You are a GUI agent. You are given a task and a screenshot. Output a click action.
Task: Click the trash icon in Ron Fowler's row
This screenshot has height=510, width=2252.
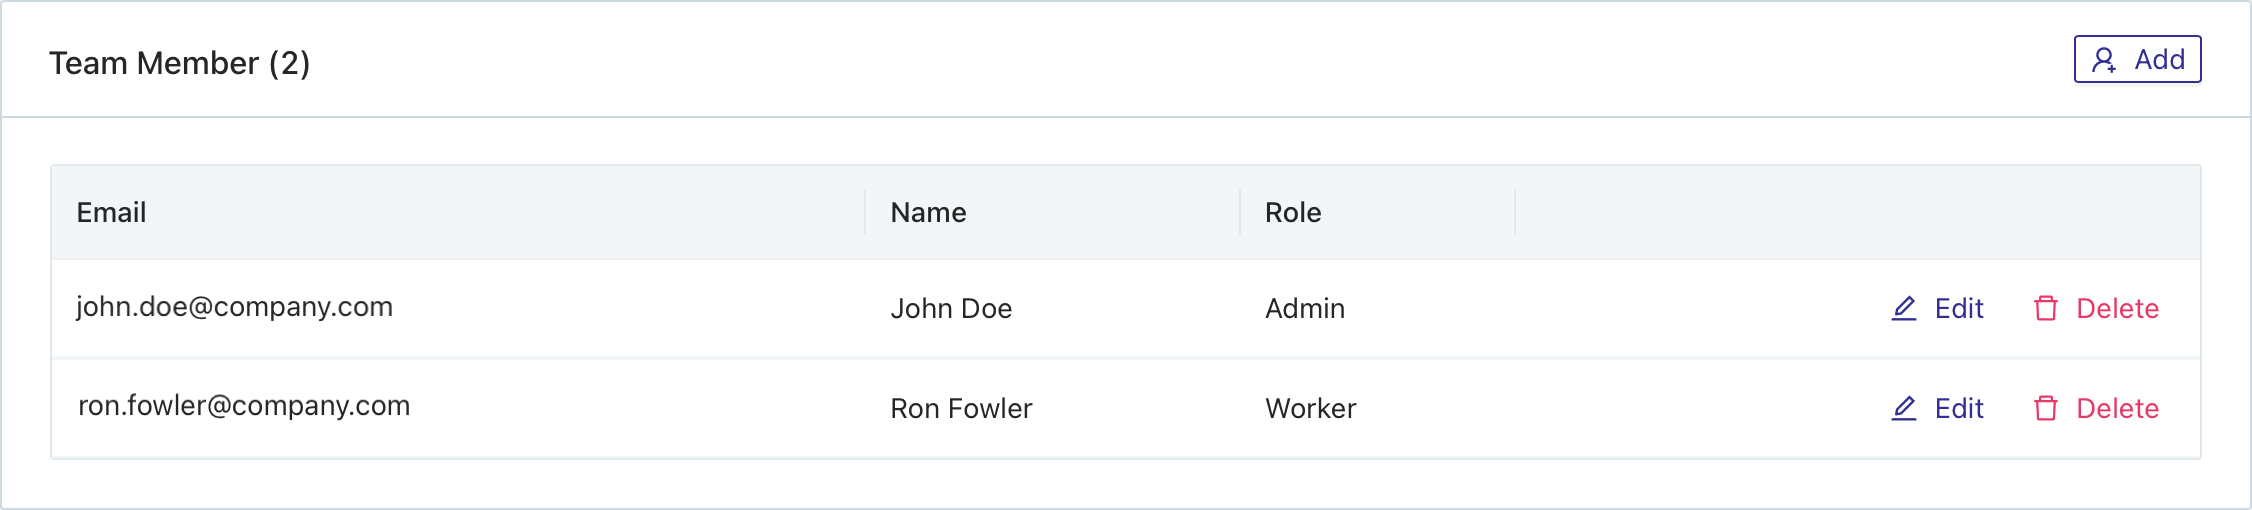2046,408
